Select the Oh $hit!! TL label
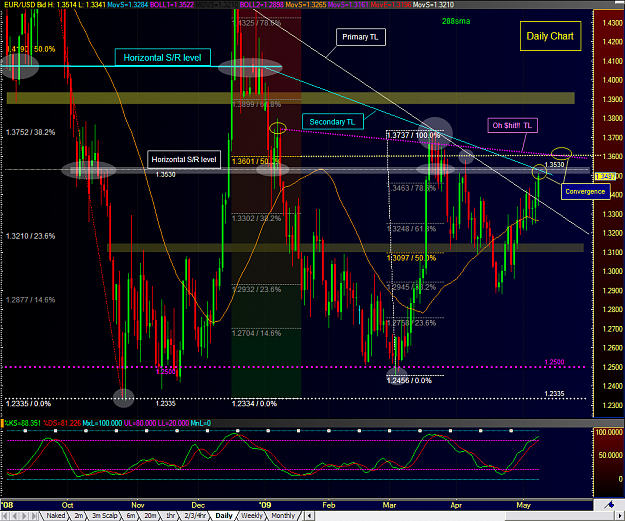The height and width of the screenshot is (521, 625). coord(513,126)
